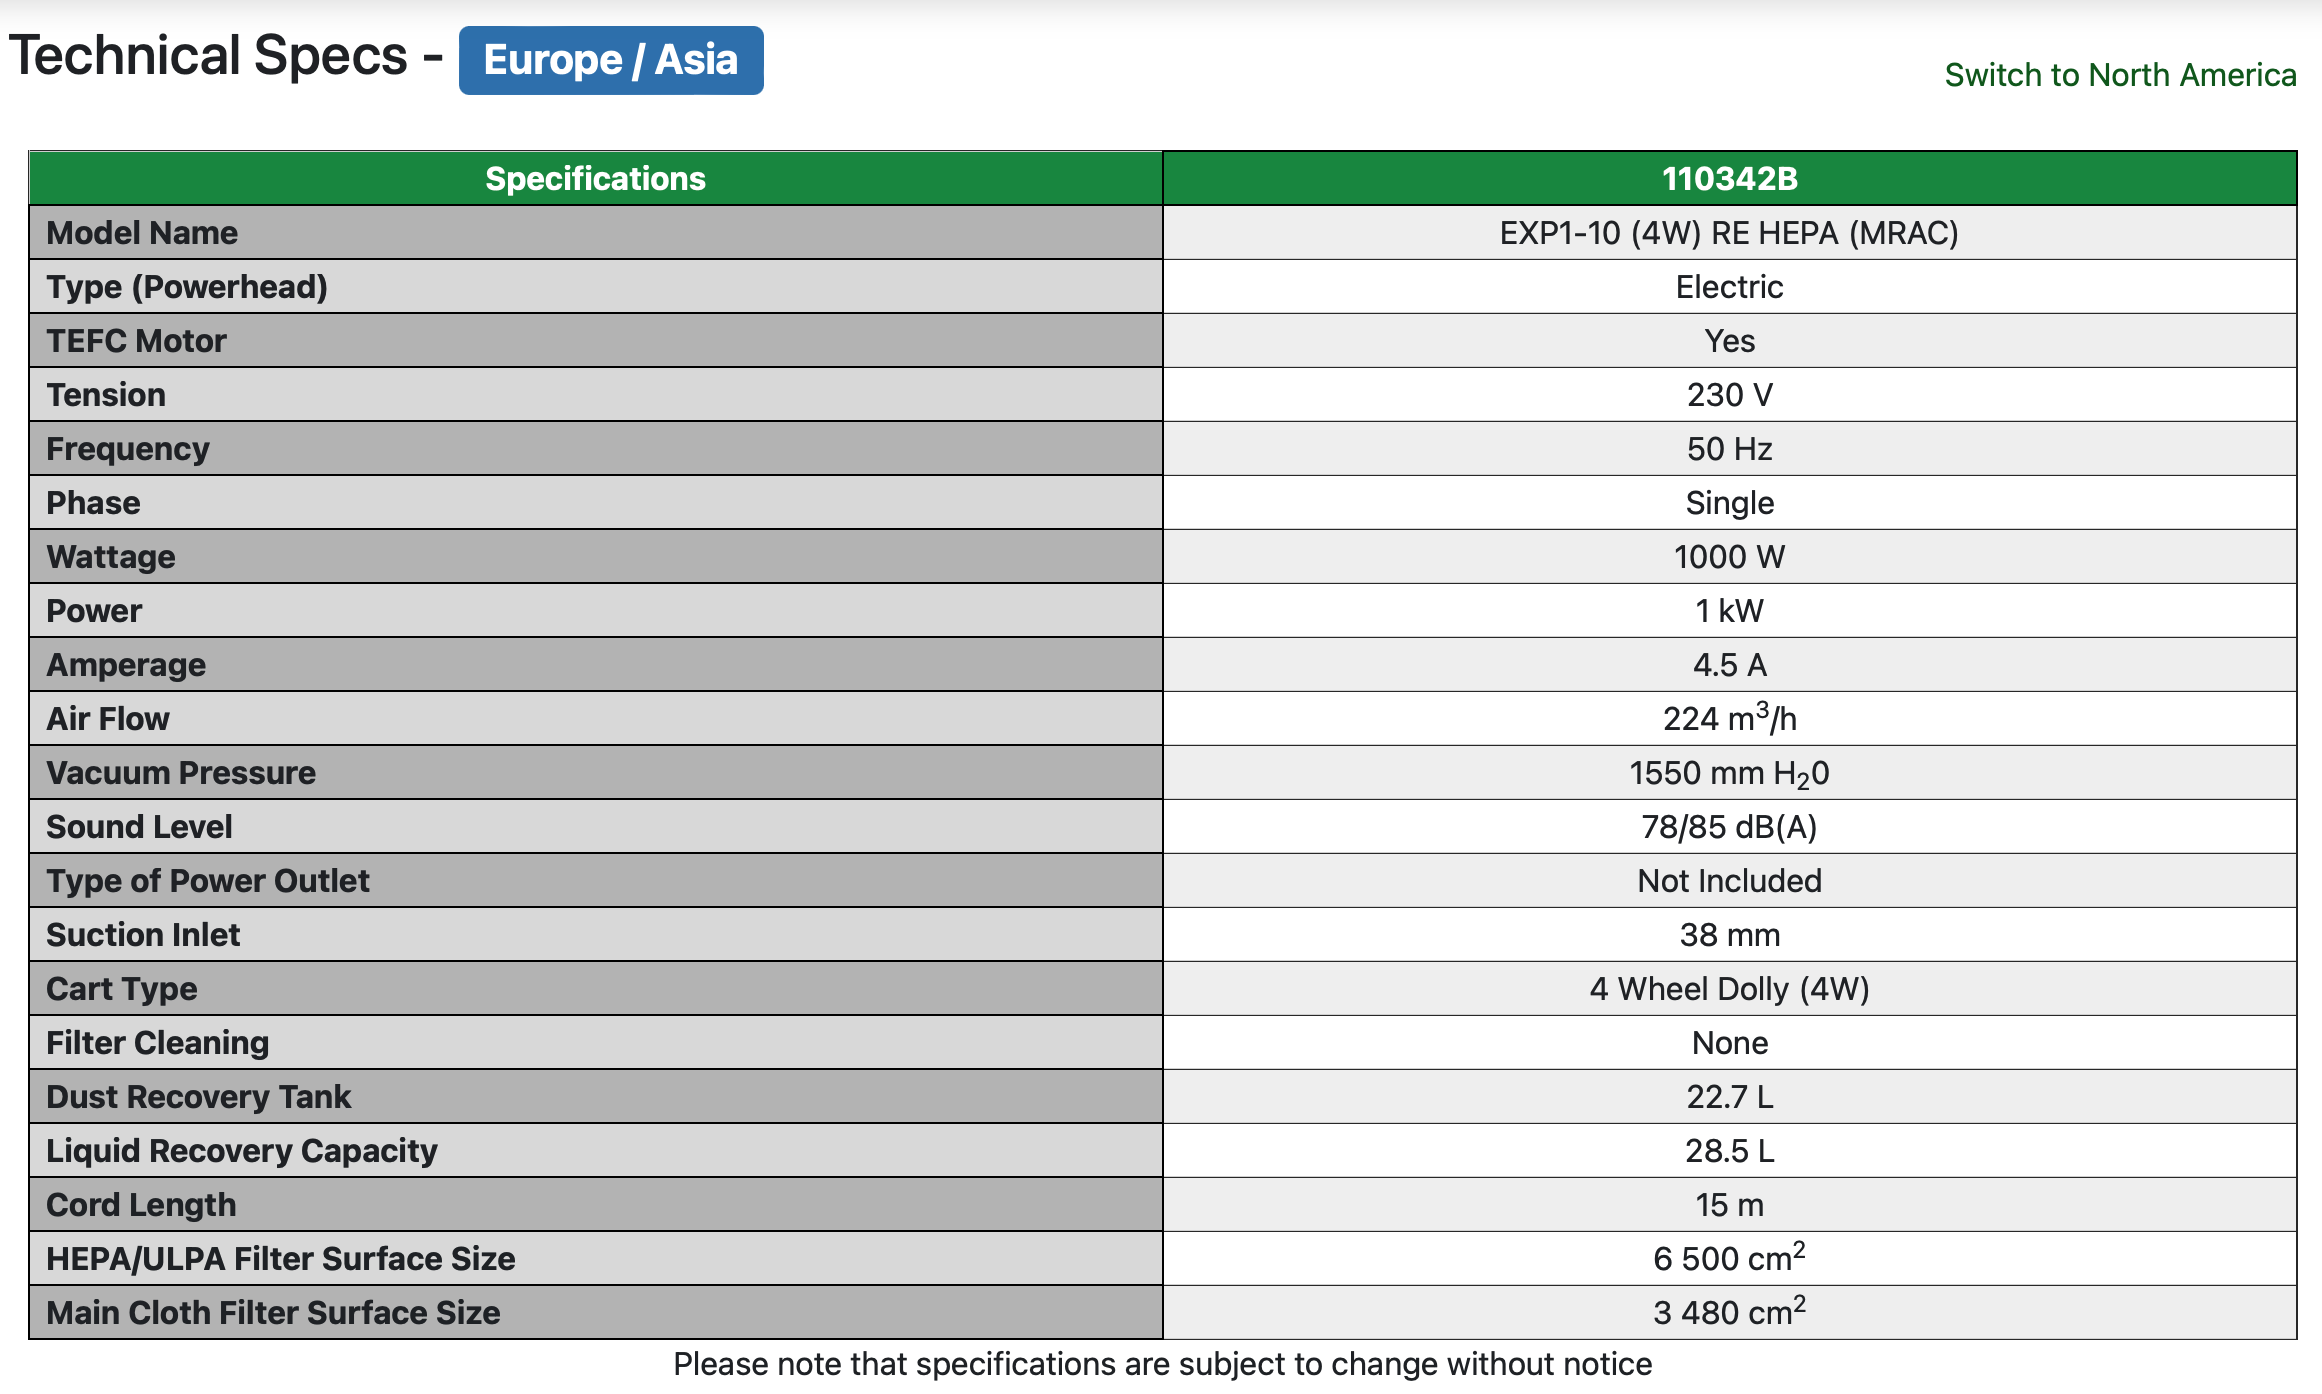Select HEPA/ULPA Filter Surface Size label

pyautogui.click(x=281, y=1259)
